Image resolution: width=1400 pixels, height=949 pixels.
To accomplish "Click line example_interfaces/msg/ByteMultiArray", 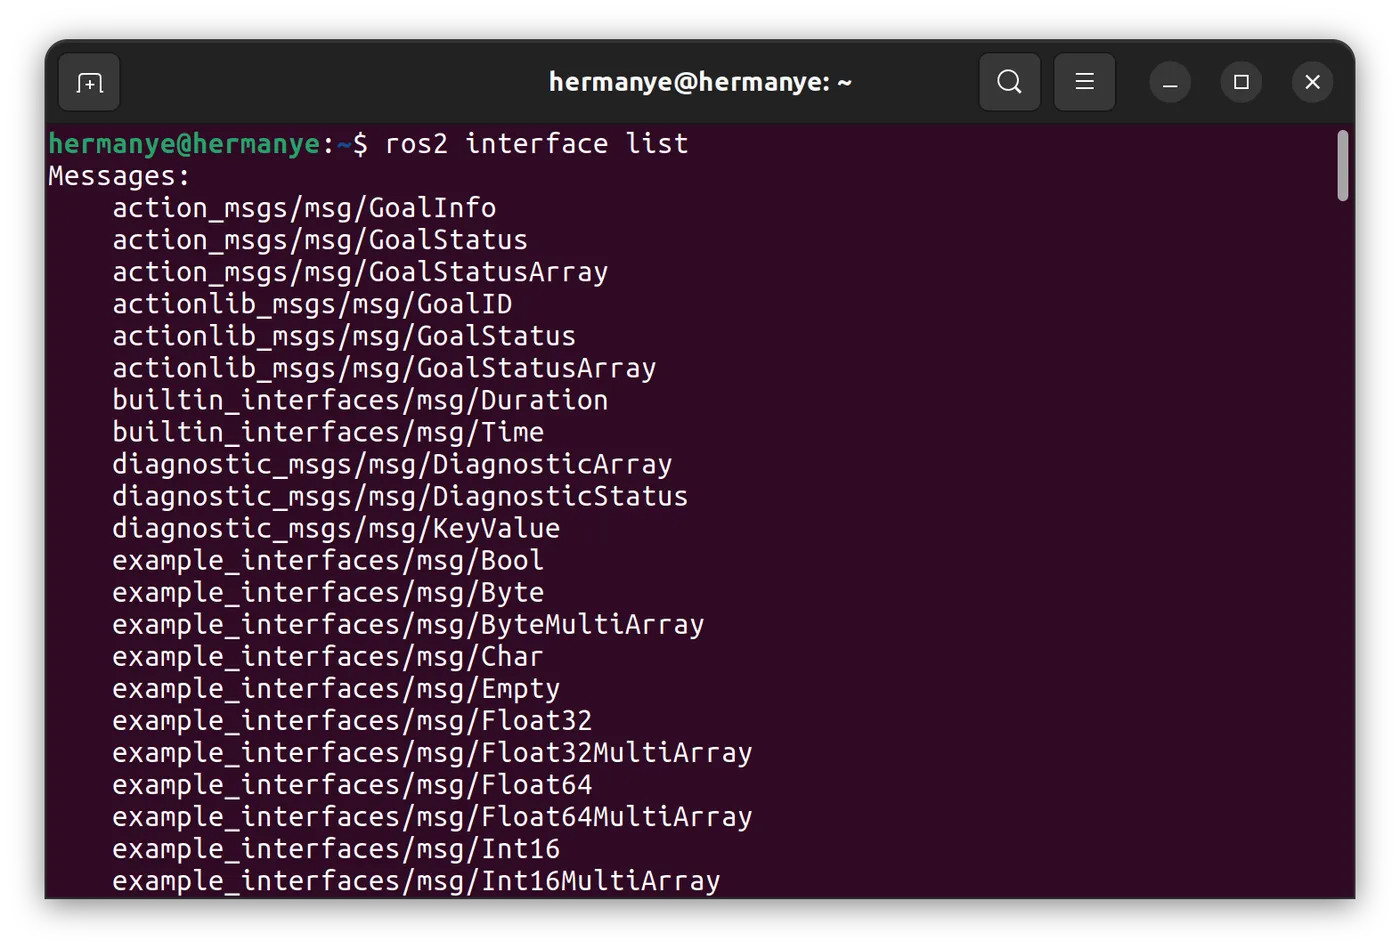I will (408, 624).
